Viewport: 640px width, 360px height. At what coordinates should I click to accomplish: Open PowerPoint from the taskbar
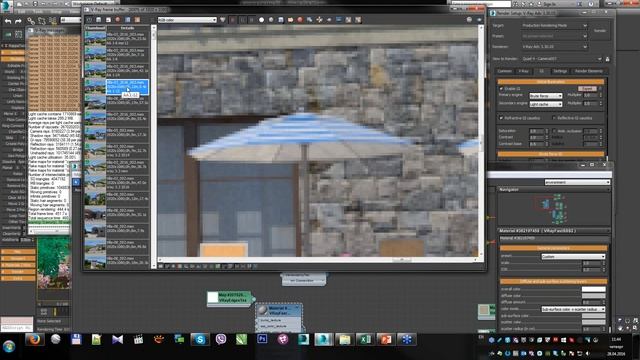click(x=386, y=339)
